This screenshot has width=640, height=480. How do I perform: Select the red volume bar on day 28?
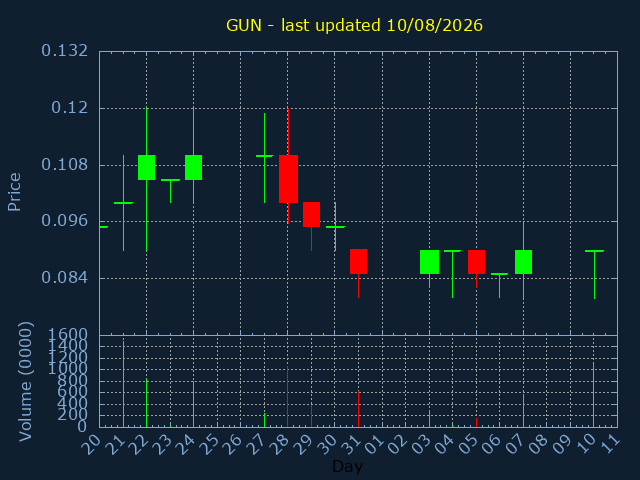pyautogui.click(x=287, y=397)
